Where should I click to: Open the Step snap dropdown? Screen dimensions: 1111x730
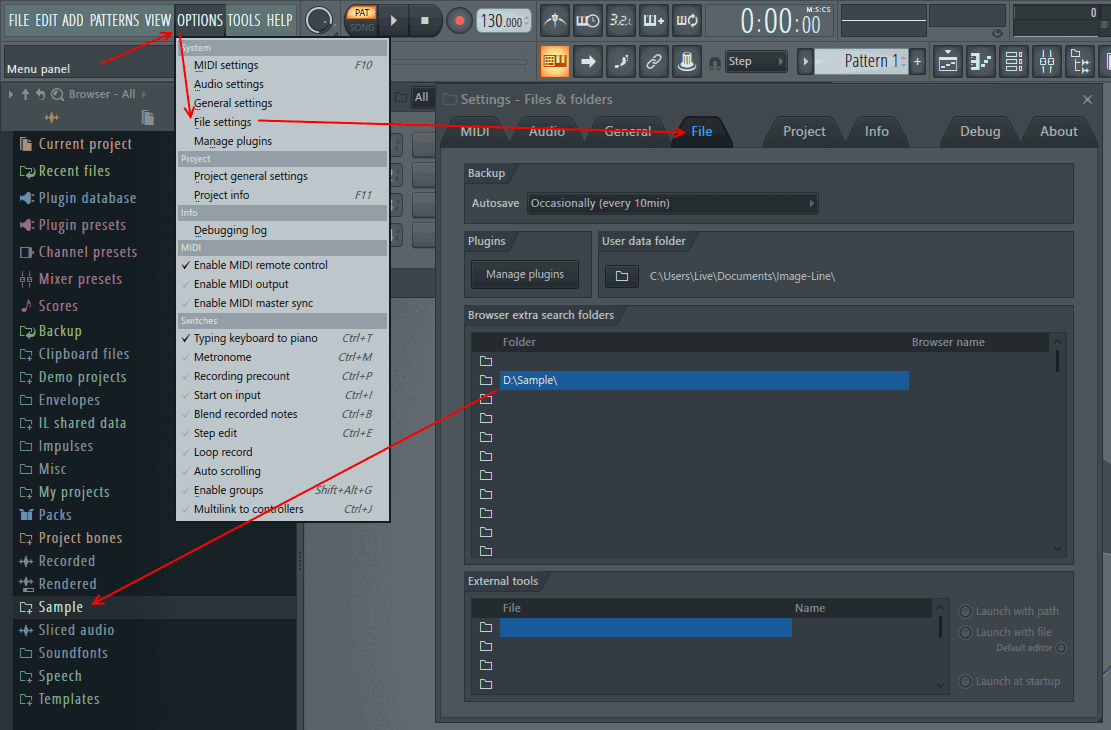[x=756, y=62]
